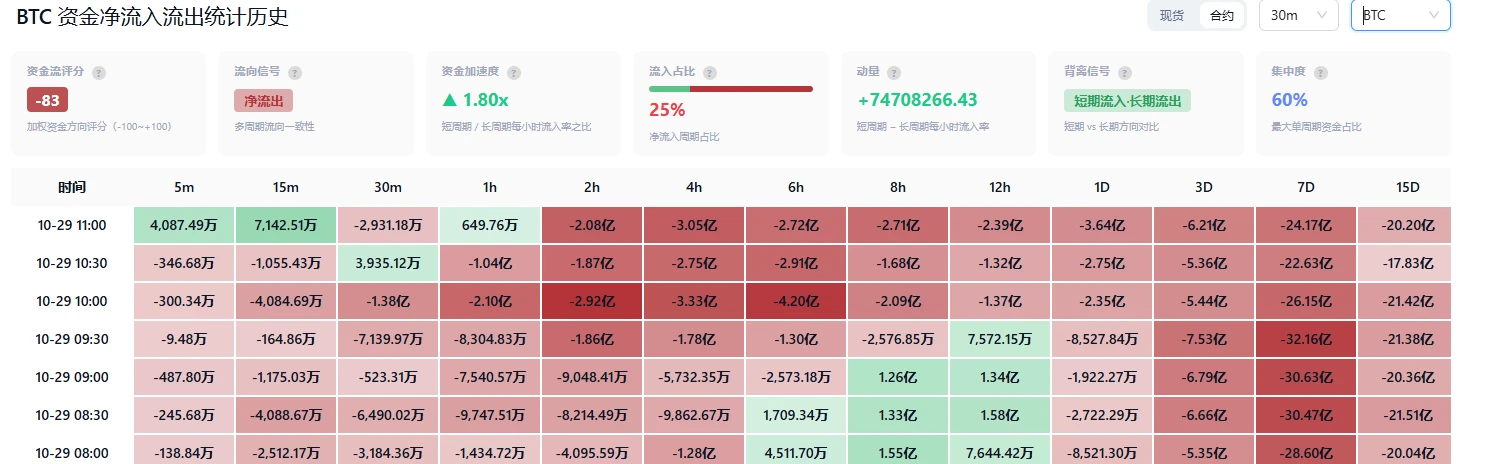This screenshot has width=1506, height=464.
Task: Click help icon next to 资金流评分
Action: (x=99, y=73)
